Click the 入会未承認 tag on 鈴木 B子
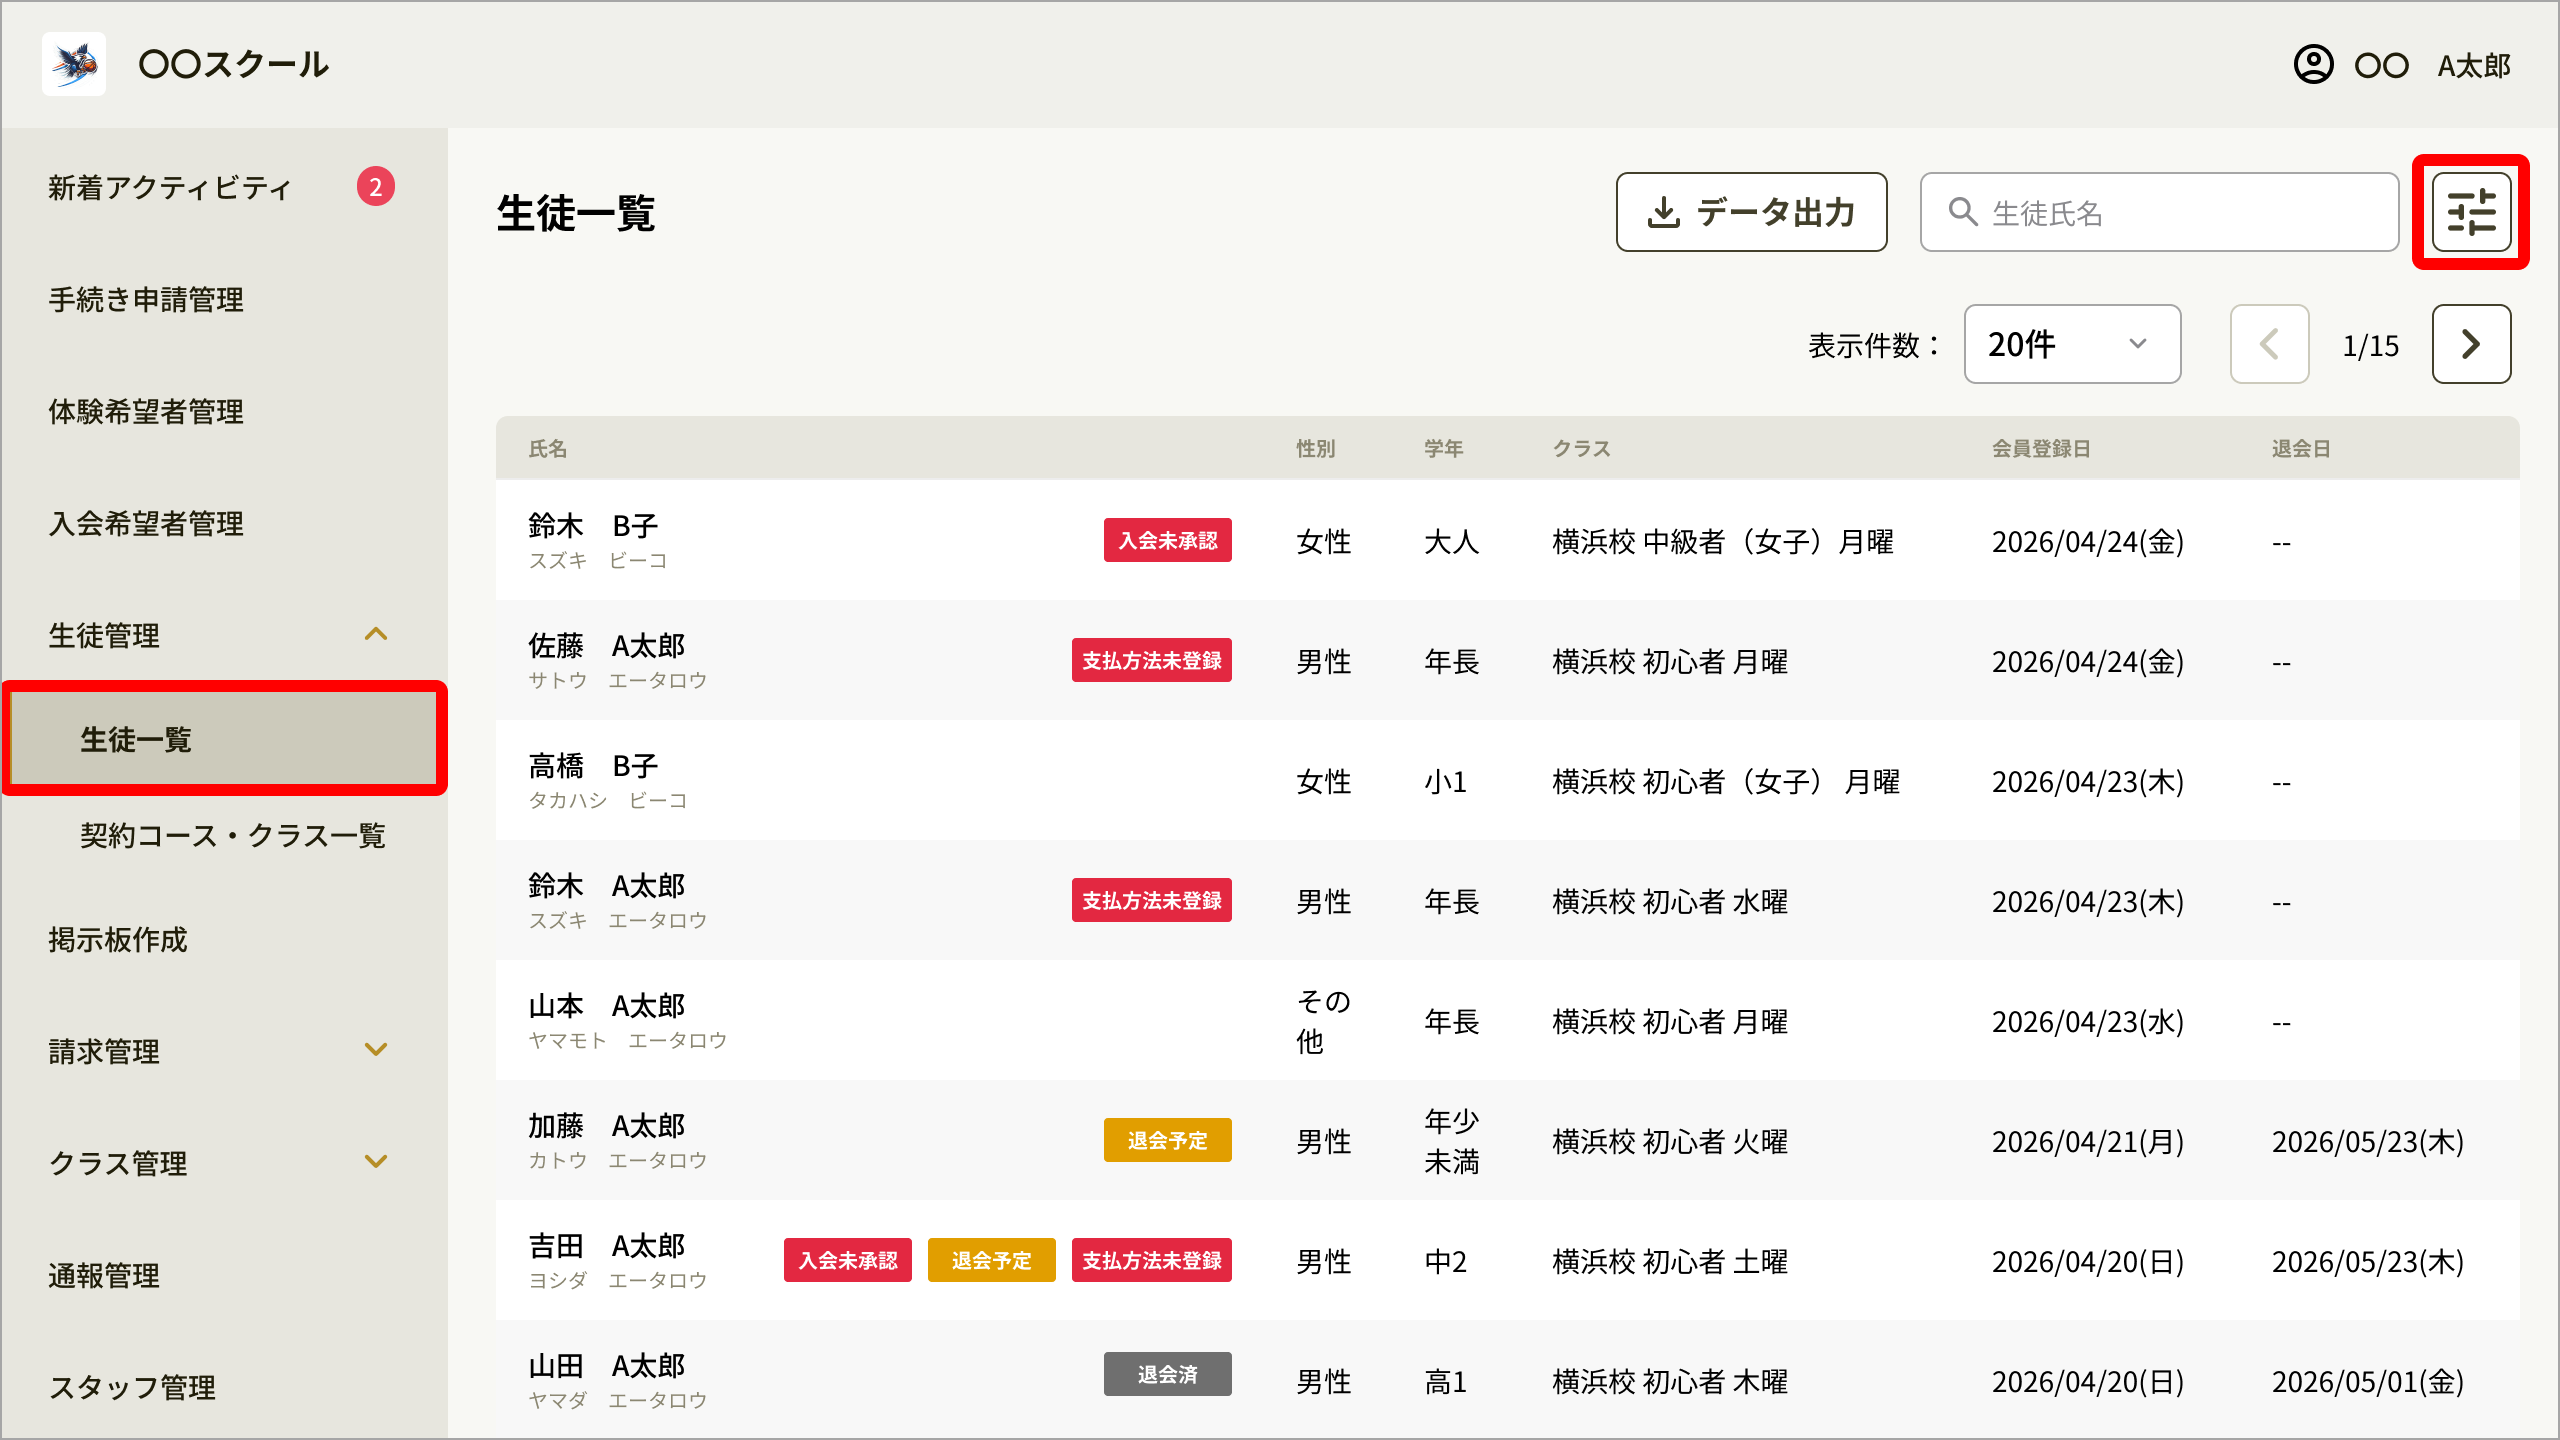2560x1440 pixels. point(1167,540)
